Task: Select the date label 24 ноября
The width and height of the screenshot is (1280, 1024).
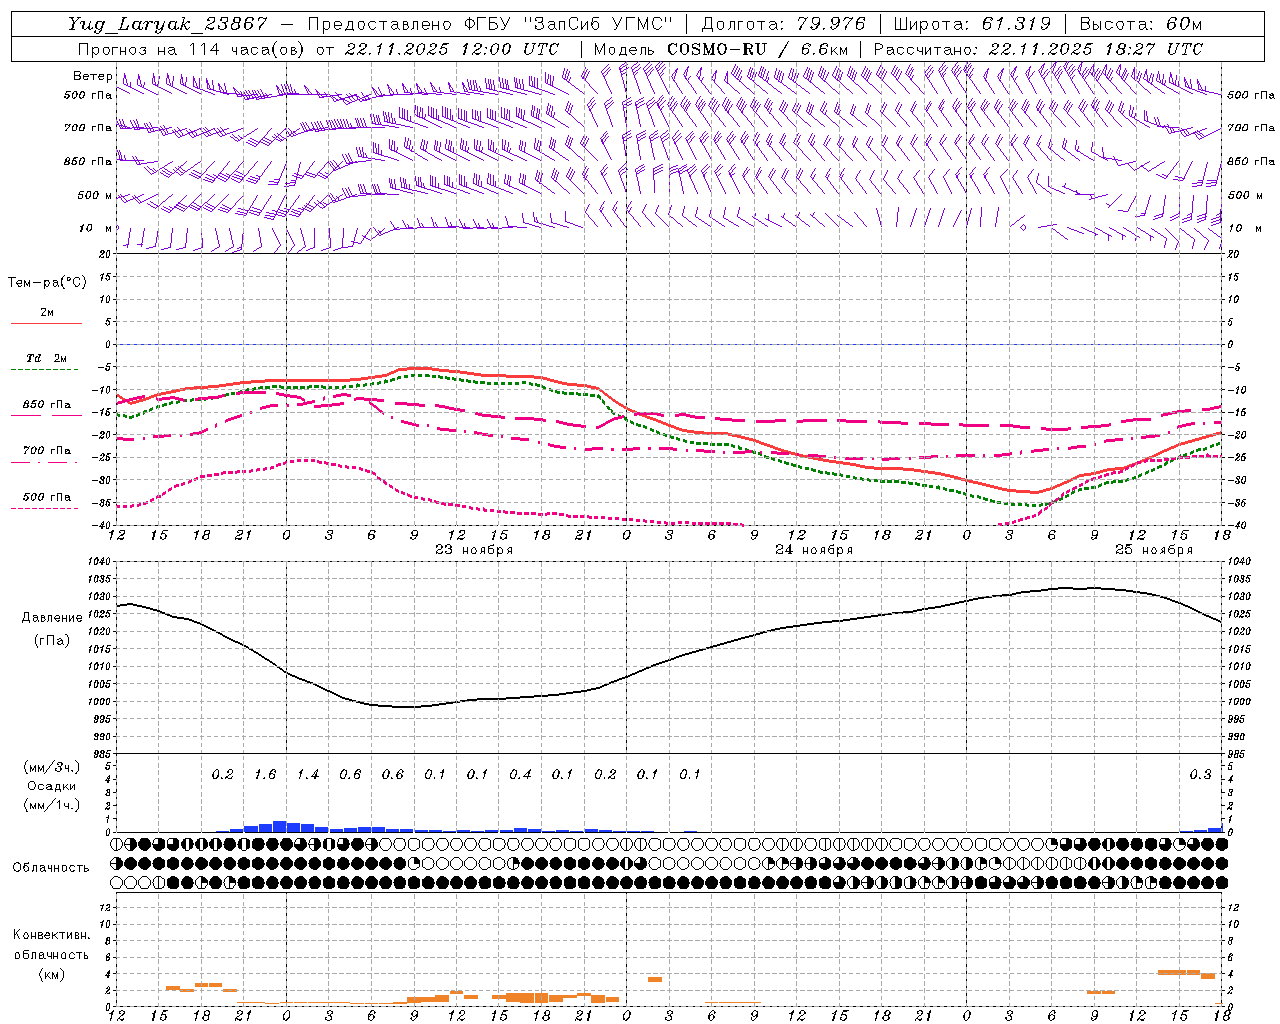Action: pyautogui.click(x=814, y=550)
